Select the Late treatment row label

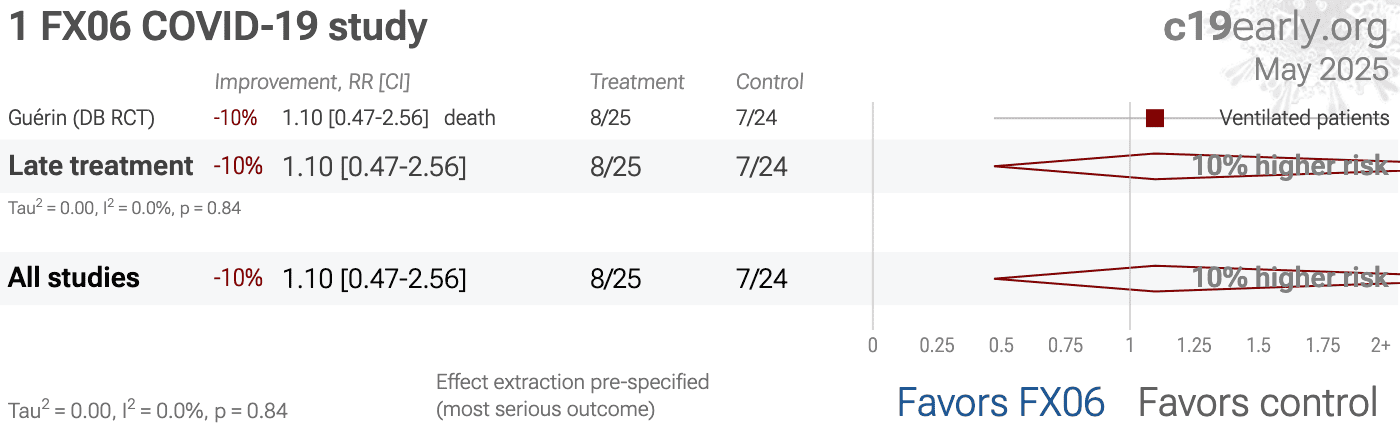point(100,166)
